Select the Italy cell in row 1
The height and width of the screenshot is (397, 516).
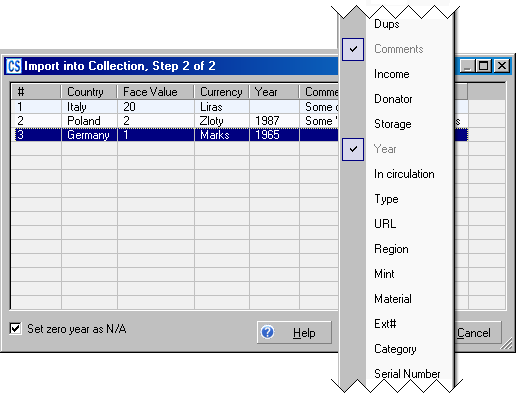(x=89, y=107)
